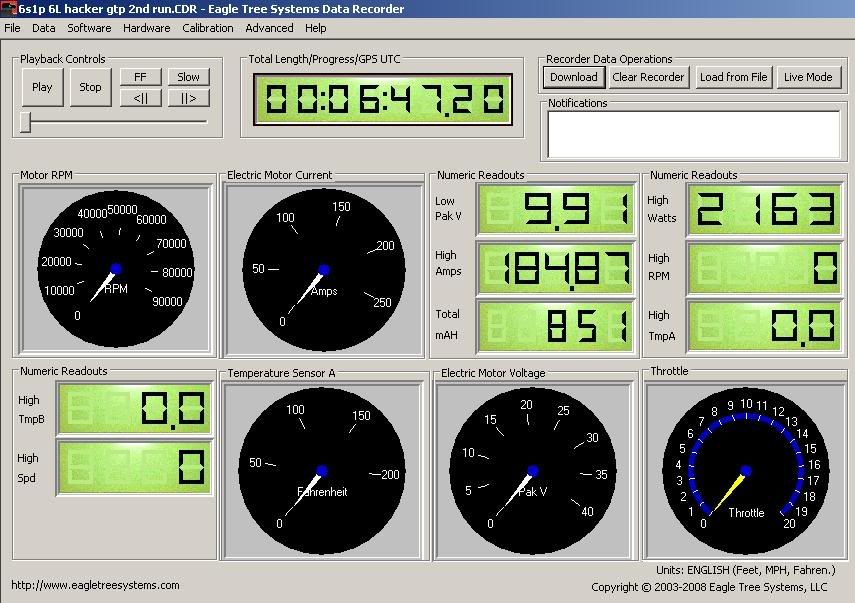Open the Data menu
This screenshot has height=603, width=855.
[43, 28]
